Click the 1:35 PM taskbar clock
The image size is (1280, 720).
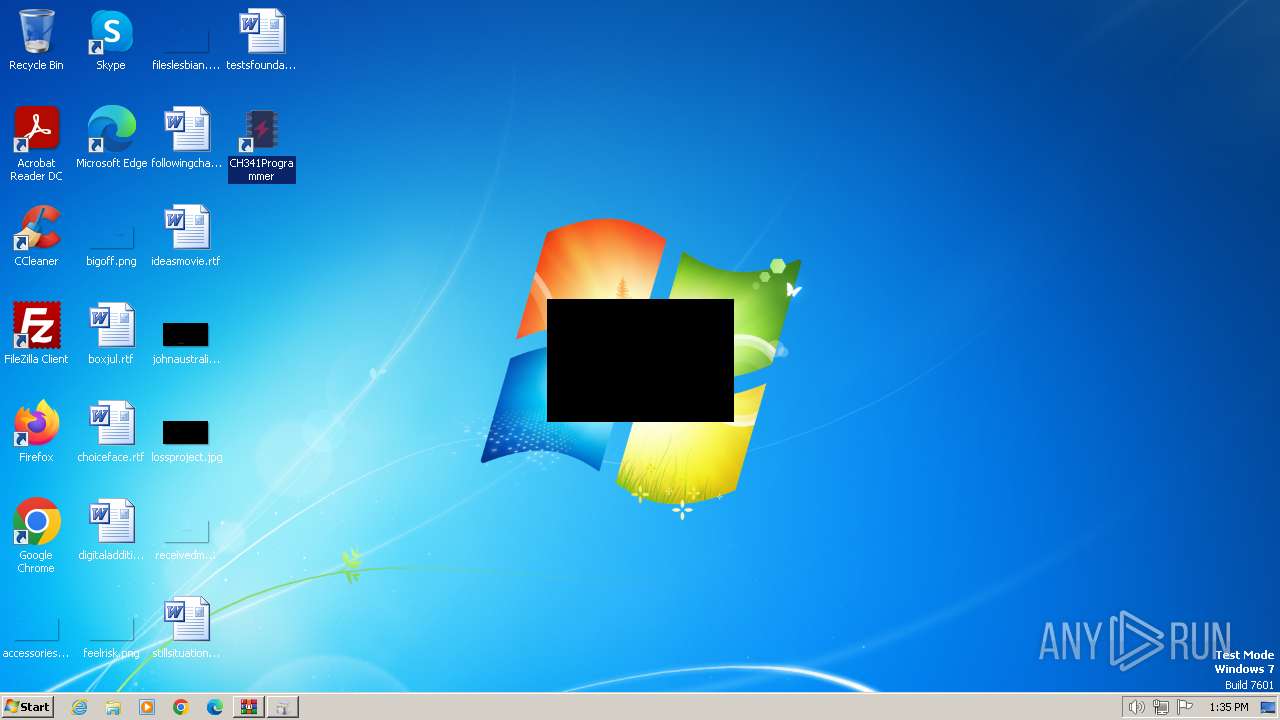click(1229, 707)
